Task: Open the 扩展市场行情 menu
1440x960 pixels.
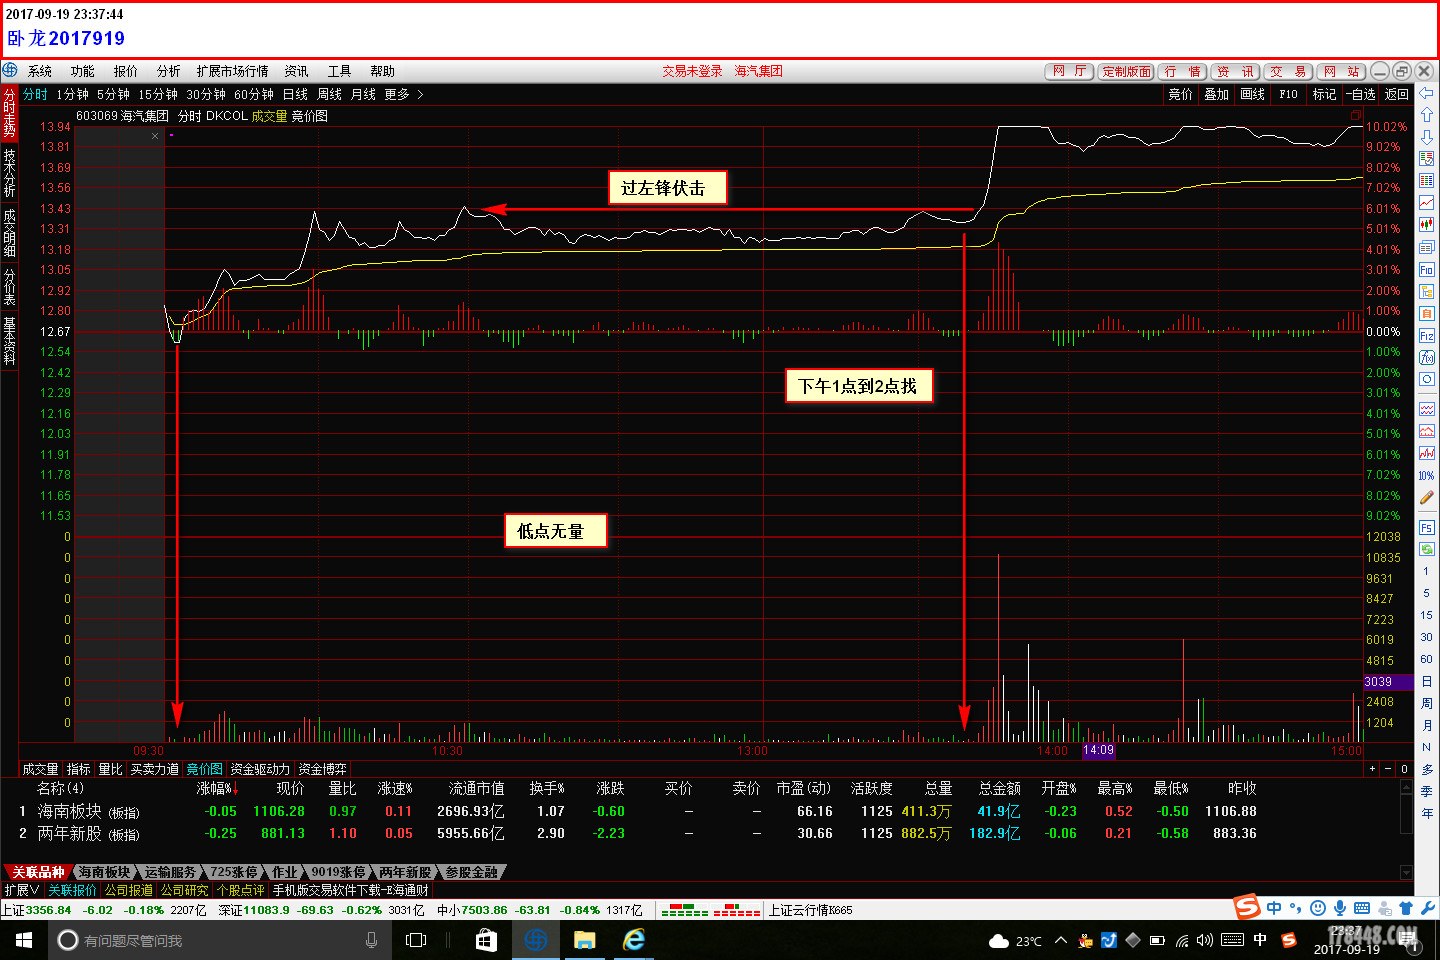Action: point(232,71)
